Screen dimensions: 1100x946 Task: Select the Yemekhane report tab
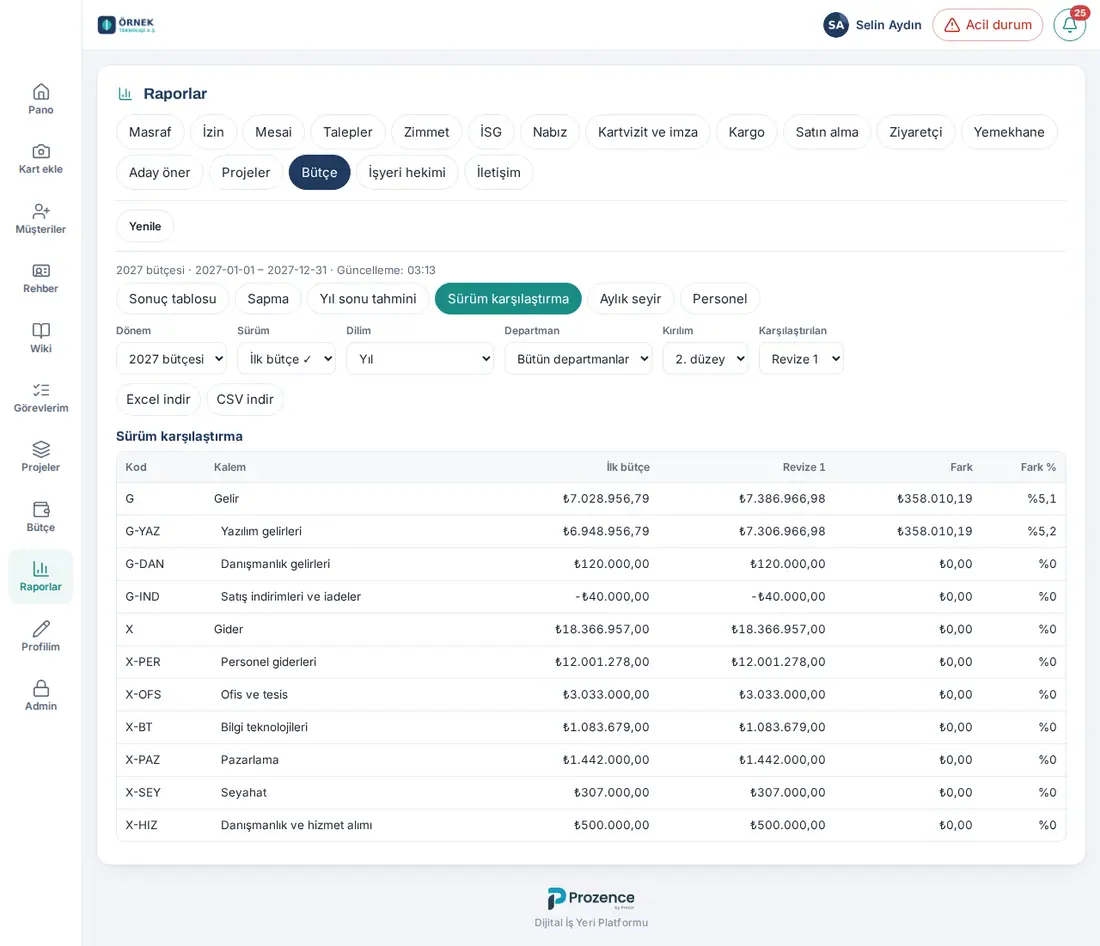[x=1009, y=132]
